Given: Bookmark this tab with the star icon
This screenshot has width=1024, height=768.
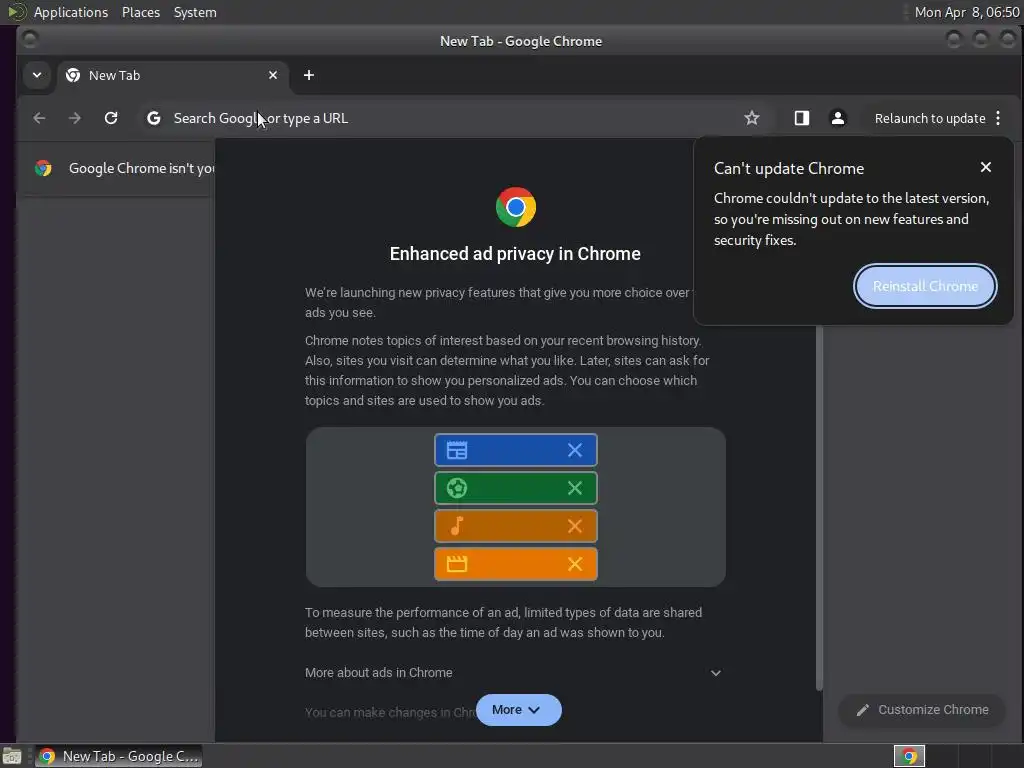Looking at the screenshot, I should pos(752,118).
